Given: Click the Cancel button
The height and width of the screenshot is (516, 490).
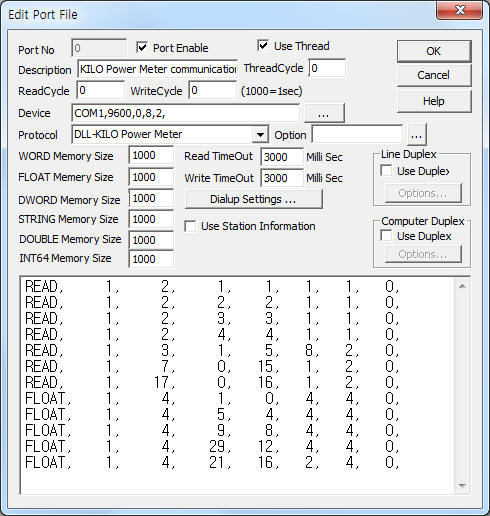Looking at the screenshot, I should [434, 75].
